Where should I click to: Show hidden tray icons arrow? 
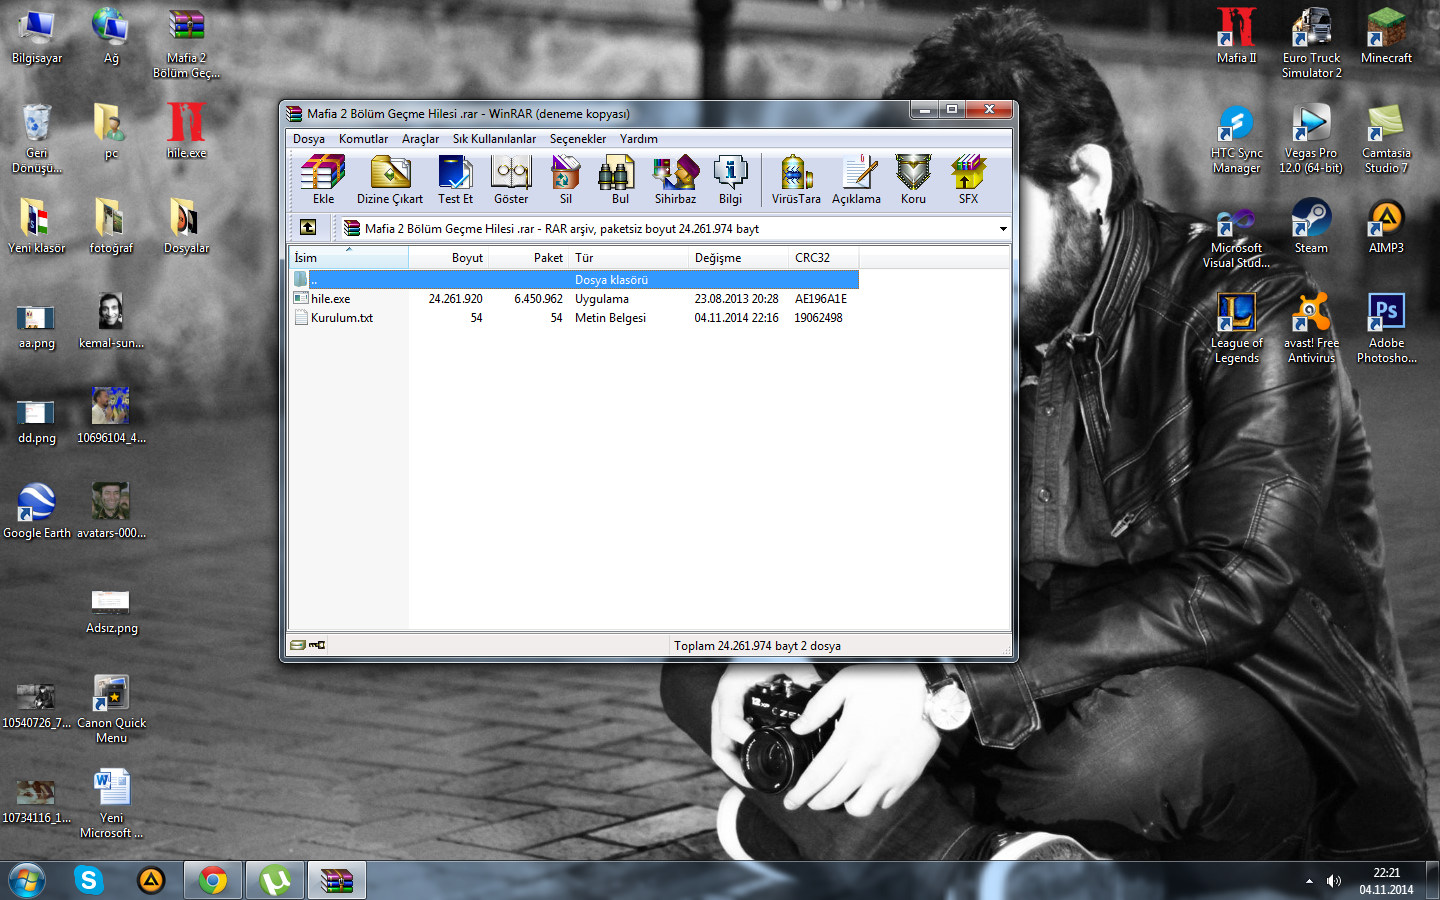click(1309, 881)
